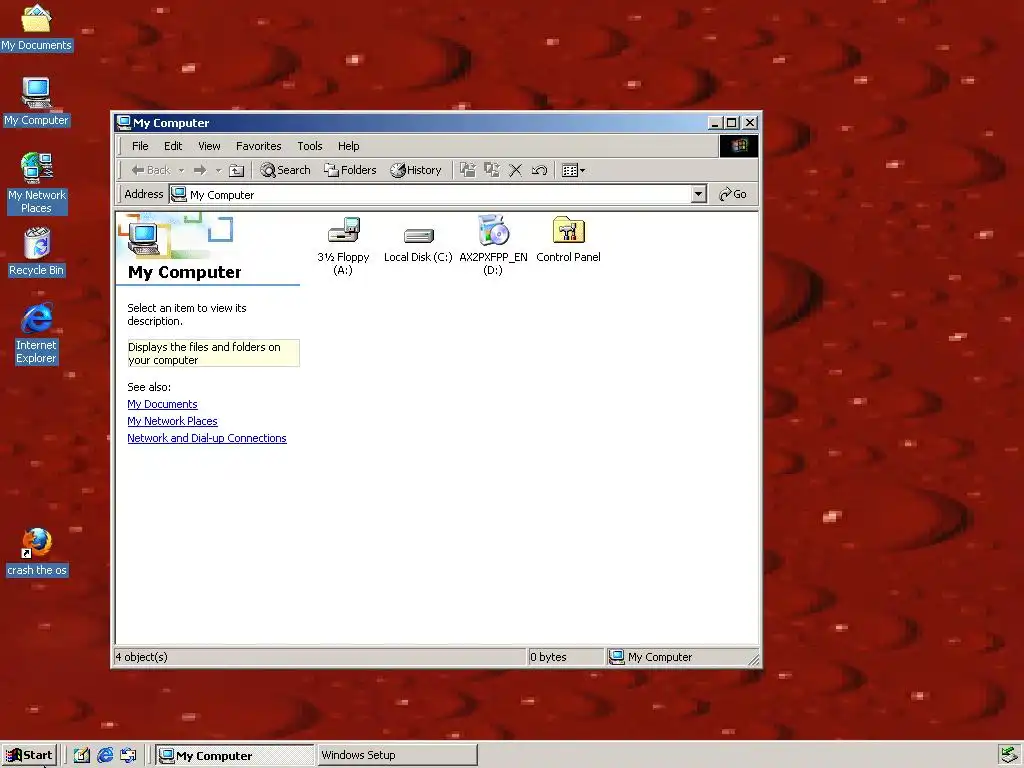Open the Search pane from toolbar
The image size is (1024, 768).
click(285, 170)
